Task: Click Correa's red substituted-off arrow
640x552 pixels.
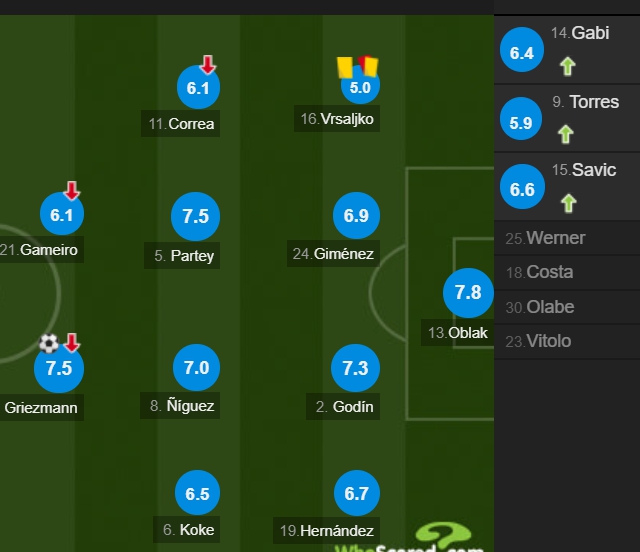Action: (x=208, y=65)
